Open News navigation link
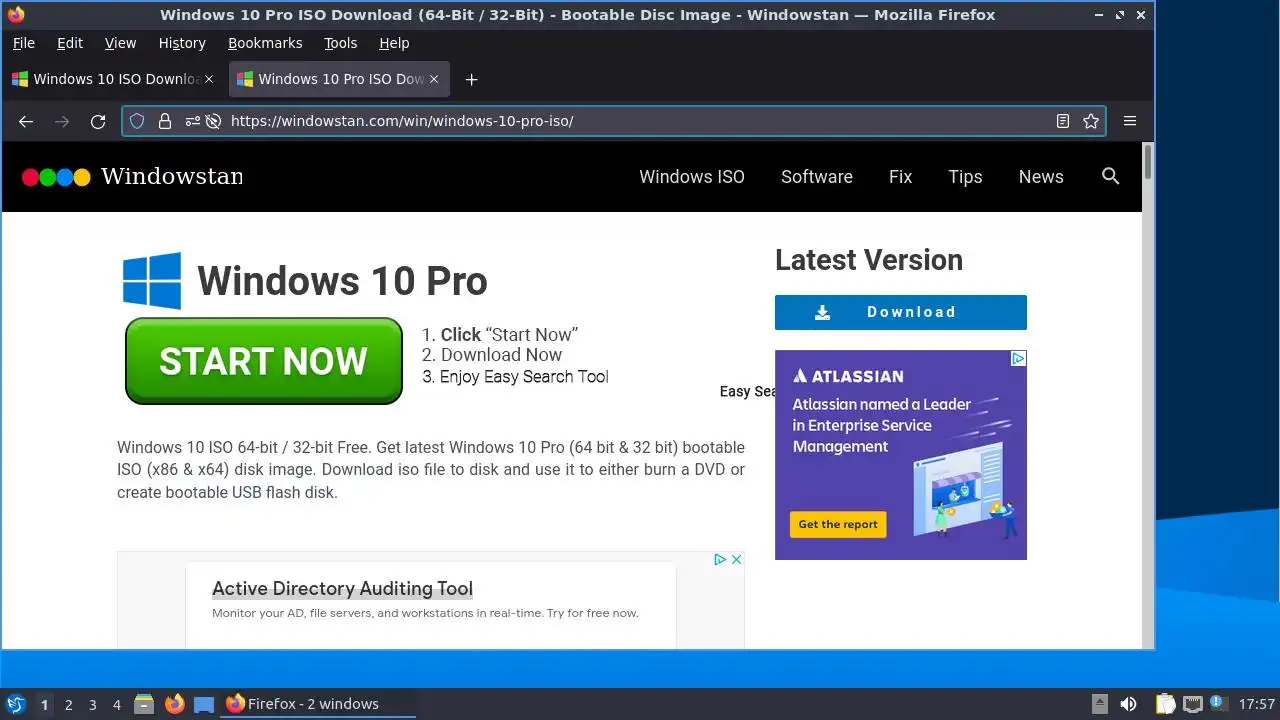This screenshot has width=1280, height=720. click(x=1041, y=176)
